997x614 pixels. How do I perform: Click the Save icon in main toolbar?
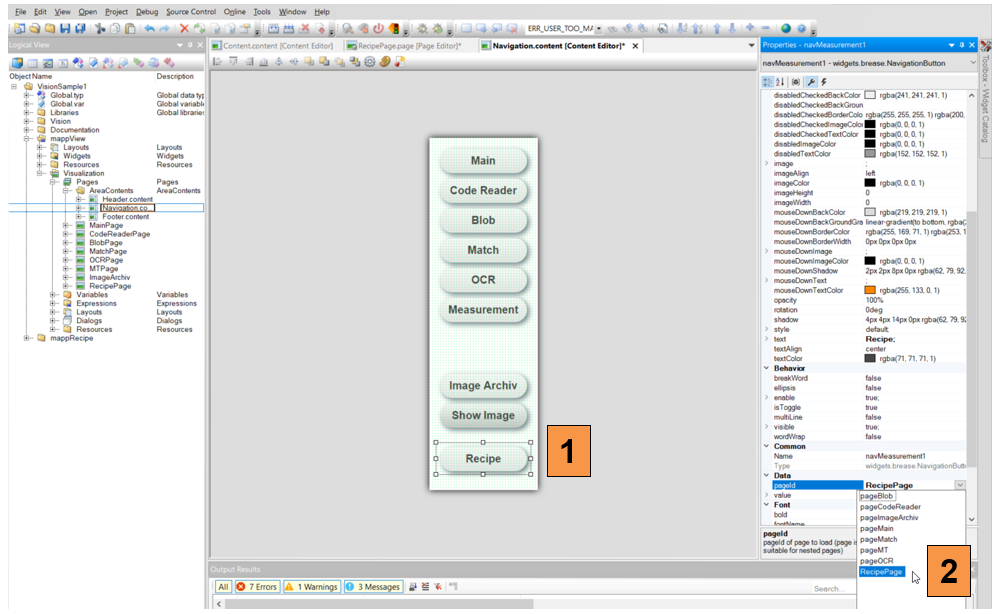[66, 29]
